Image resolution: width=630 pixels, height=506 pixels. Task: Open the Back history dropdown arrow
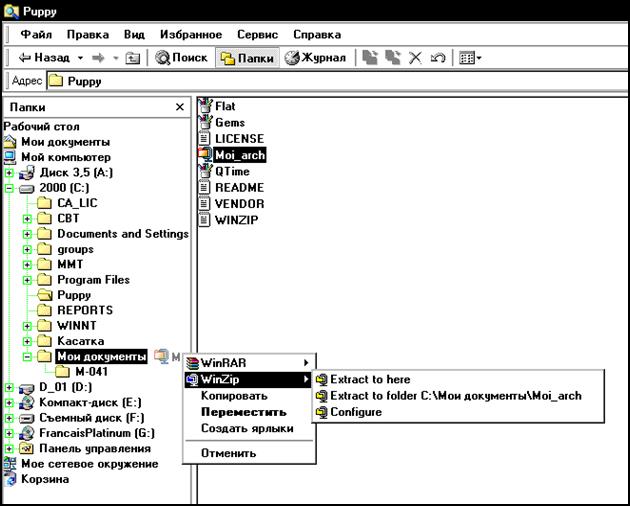click(x=80, y=58)
